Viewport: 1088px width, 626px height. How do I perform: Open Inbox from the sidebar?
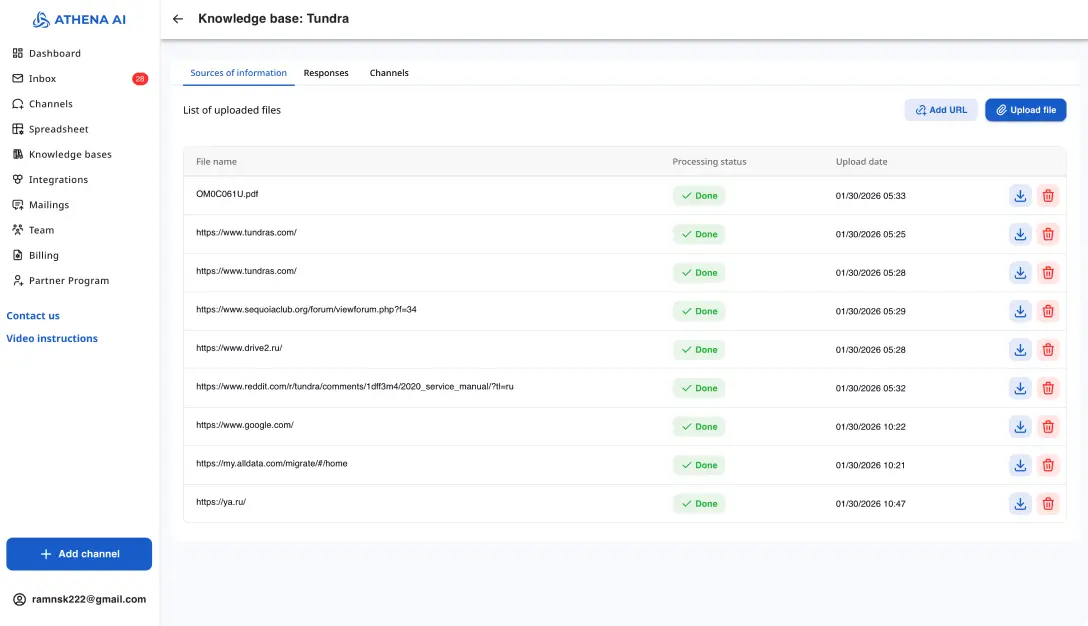pos(43,79)
